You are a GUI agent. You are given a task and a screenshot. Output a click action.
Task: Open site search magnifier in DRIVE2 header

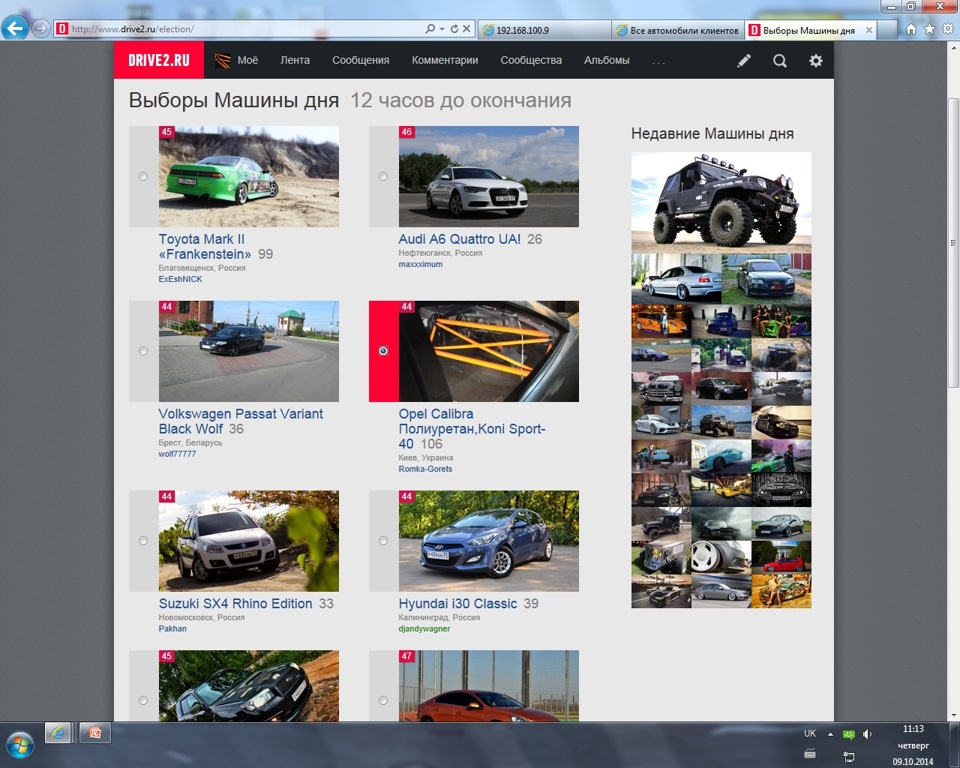pyautogui.click(x=779, y=61)
